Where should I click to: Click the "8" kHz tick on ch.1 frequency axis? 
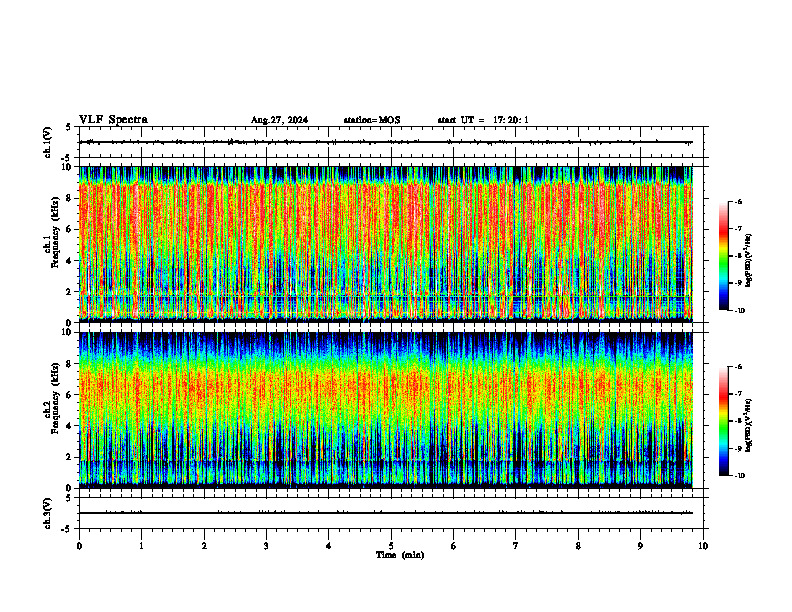[69, 198]
